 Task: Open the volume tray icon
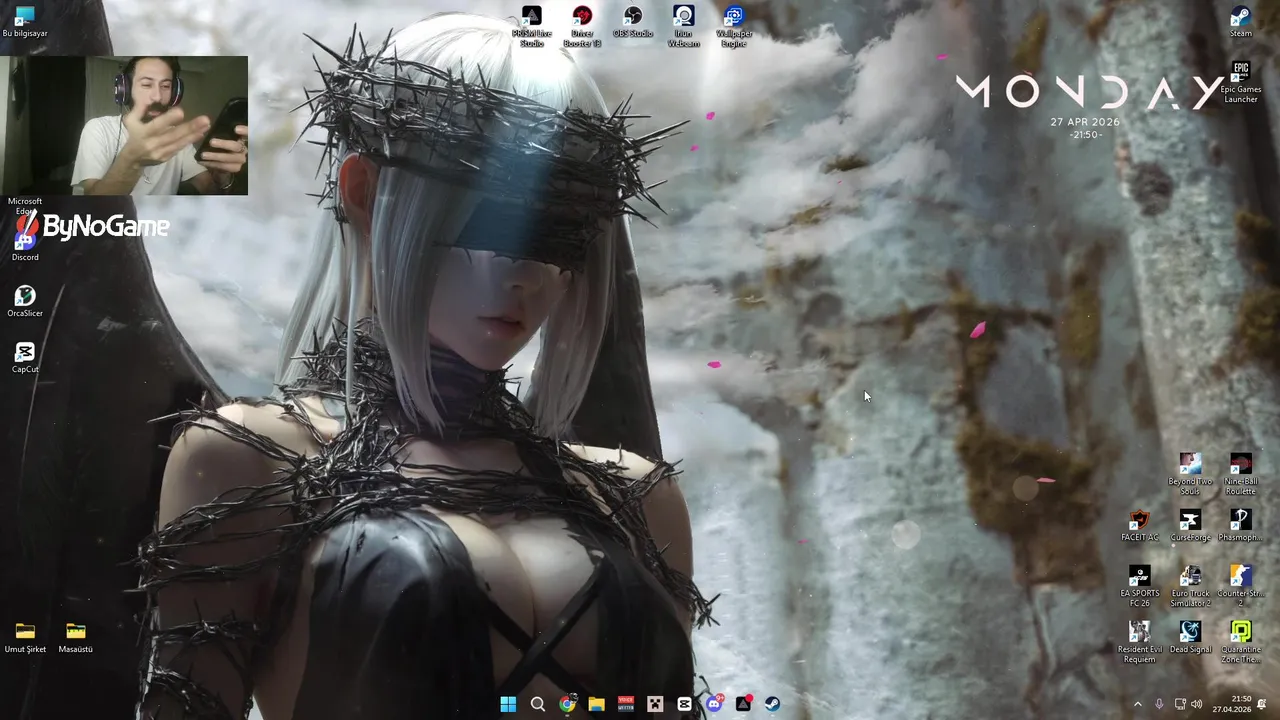[1197, 704]
